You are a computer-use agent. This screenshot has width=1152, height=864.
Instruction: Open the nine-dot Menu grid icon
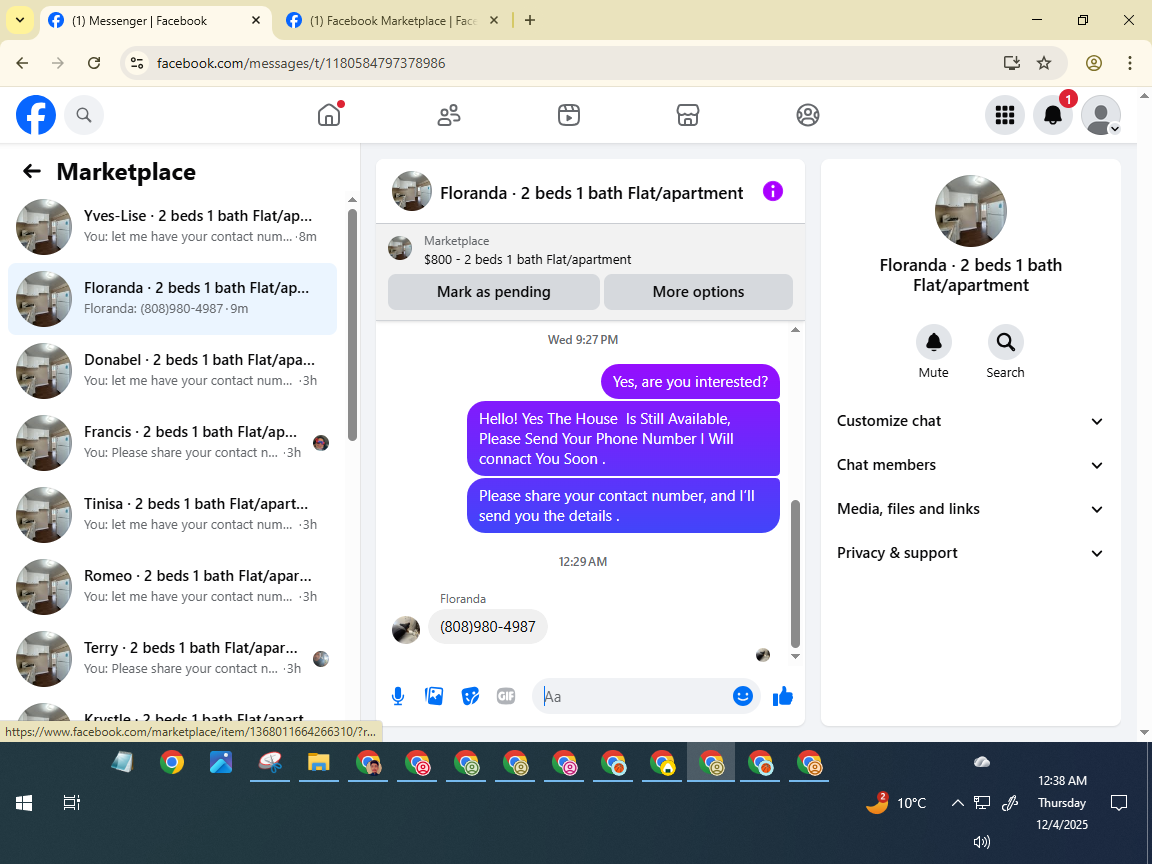pos(1004,115)
